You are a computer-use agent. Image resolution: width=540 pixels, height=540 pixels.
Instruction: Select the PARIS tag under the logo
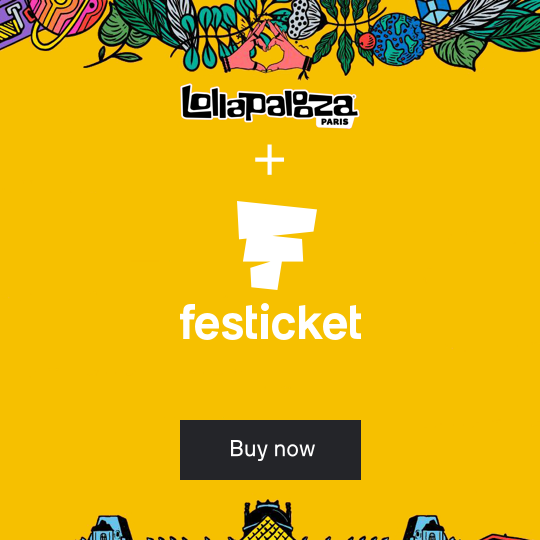pos(334,122)
